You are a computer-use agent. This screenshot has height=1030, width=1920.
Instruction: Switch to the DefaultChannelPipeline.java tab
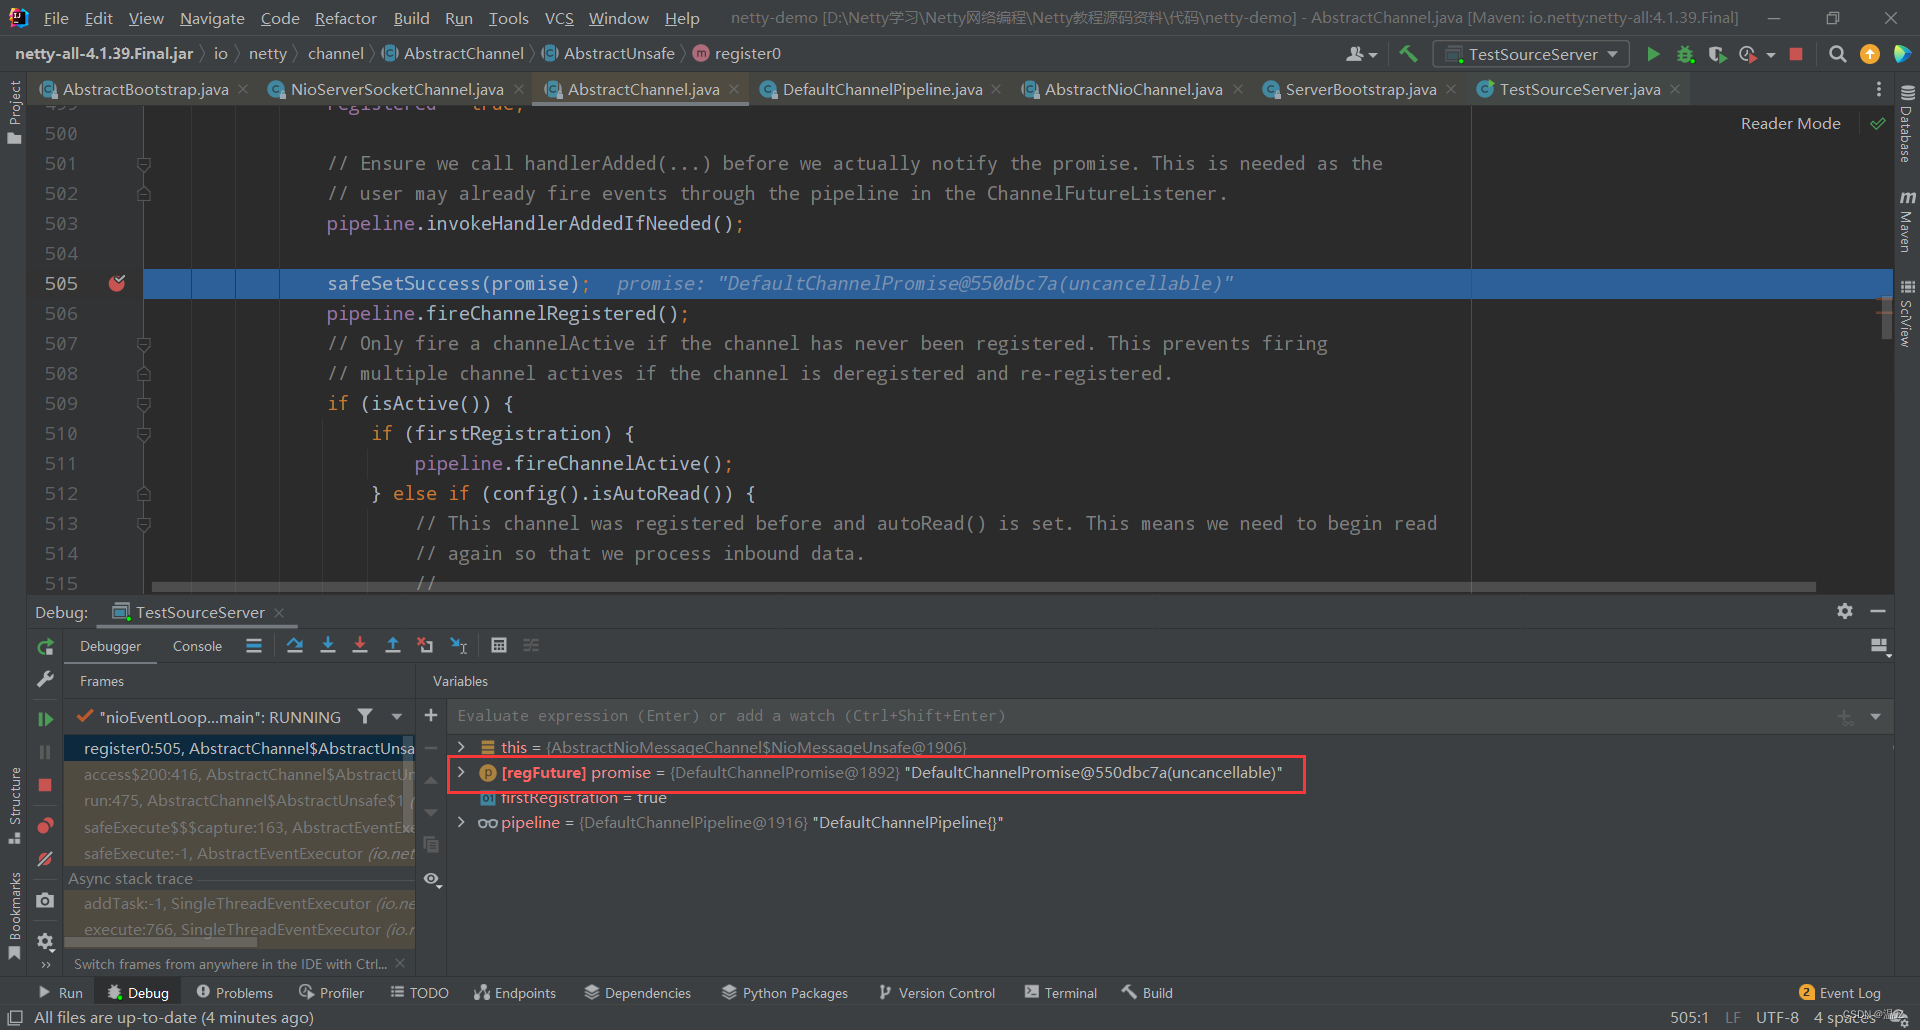tap(882, 89)
